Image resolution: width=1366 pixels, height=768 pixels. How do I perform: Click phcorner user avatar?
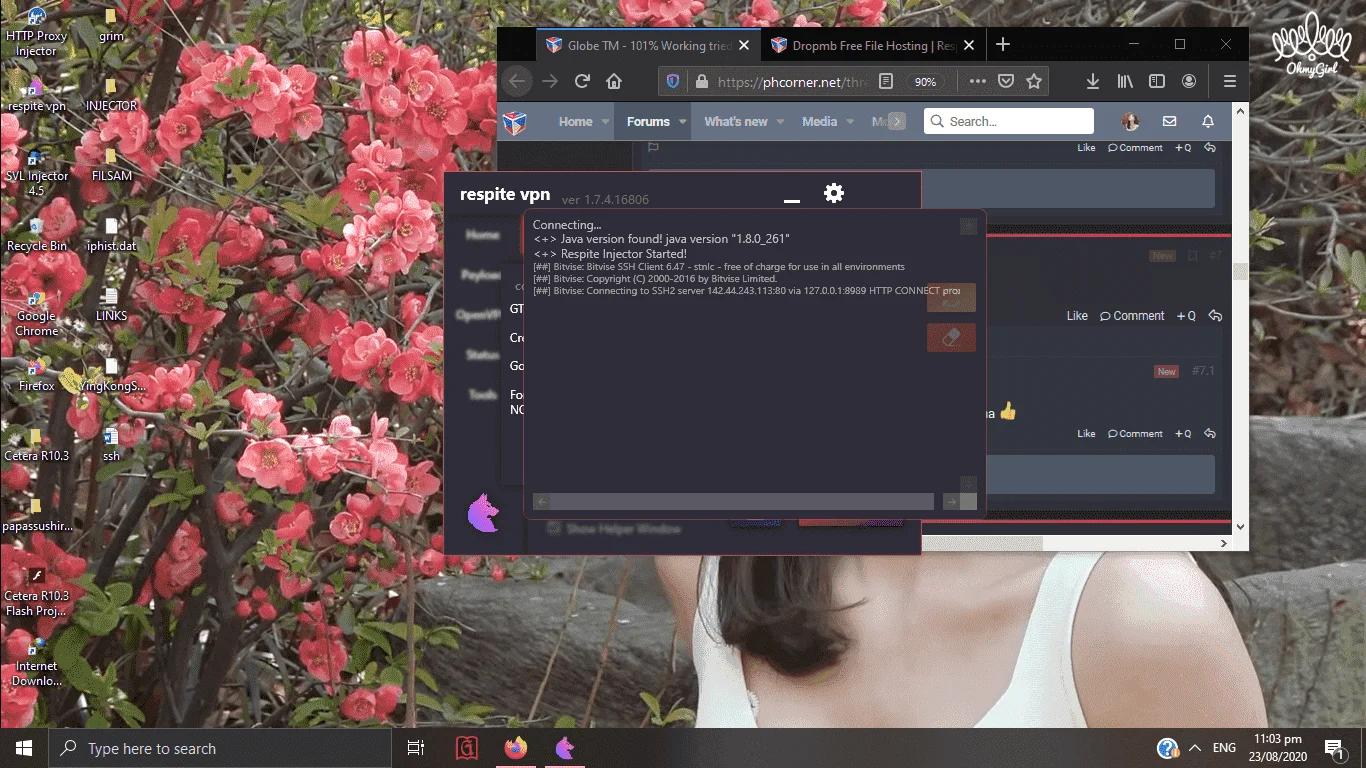pyautogui.click(x=1131, y=121)
